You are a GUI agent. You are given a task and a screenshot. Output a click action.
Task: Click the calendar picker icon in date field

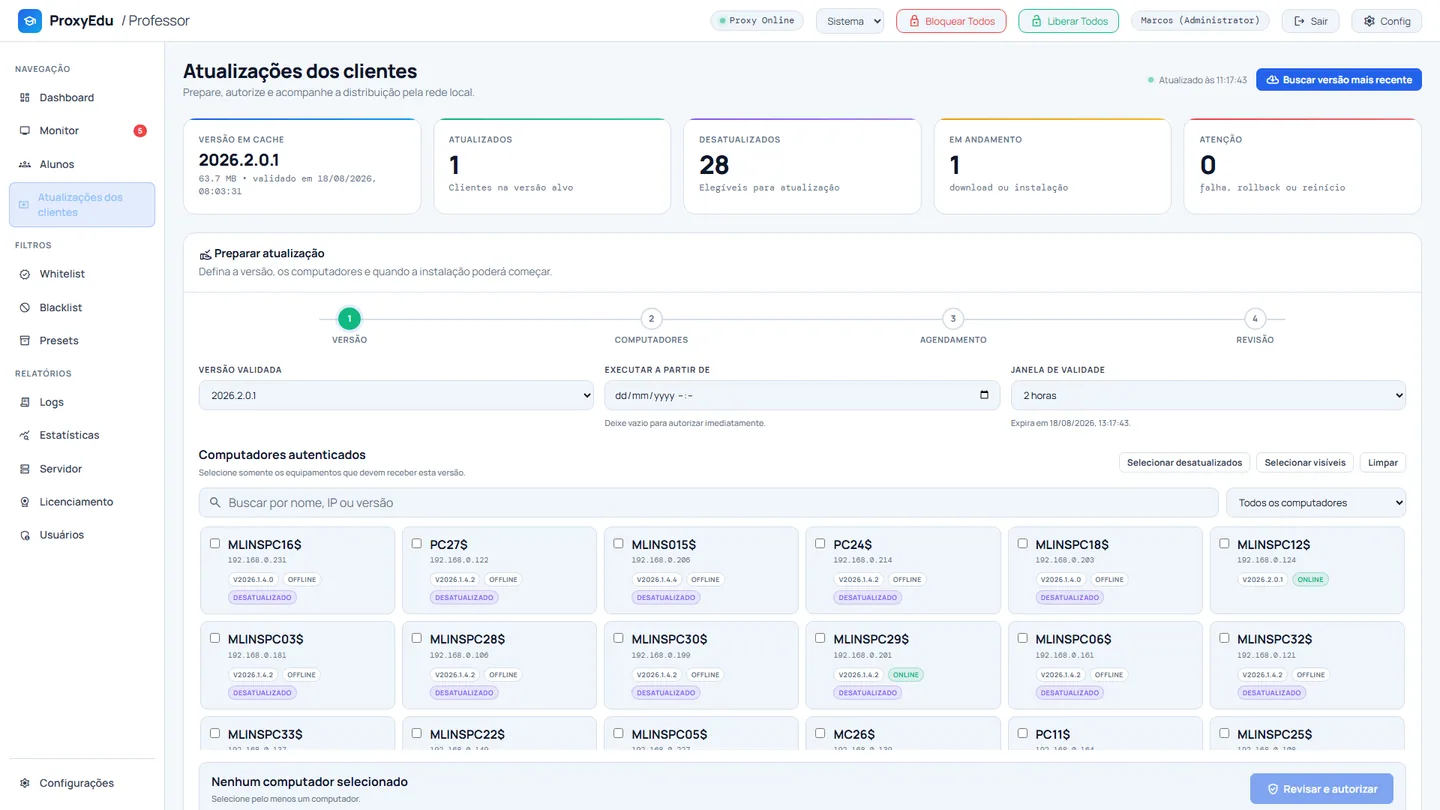[x=984, y=395]
